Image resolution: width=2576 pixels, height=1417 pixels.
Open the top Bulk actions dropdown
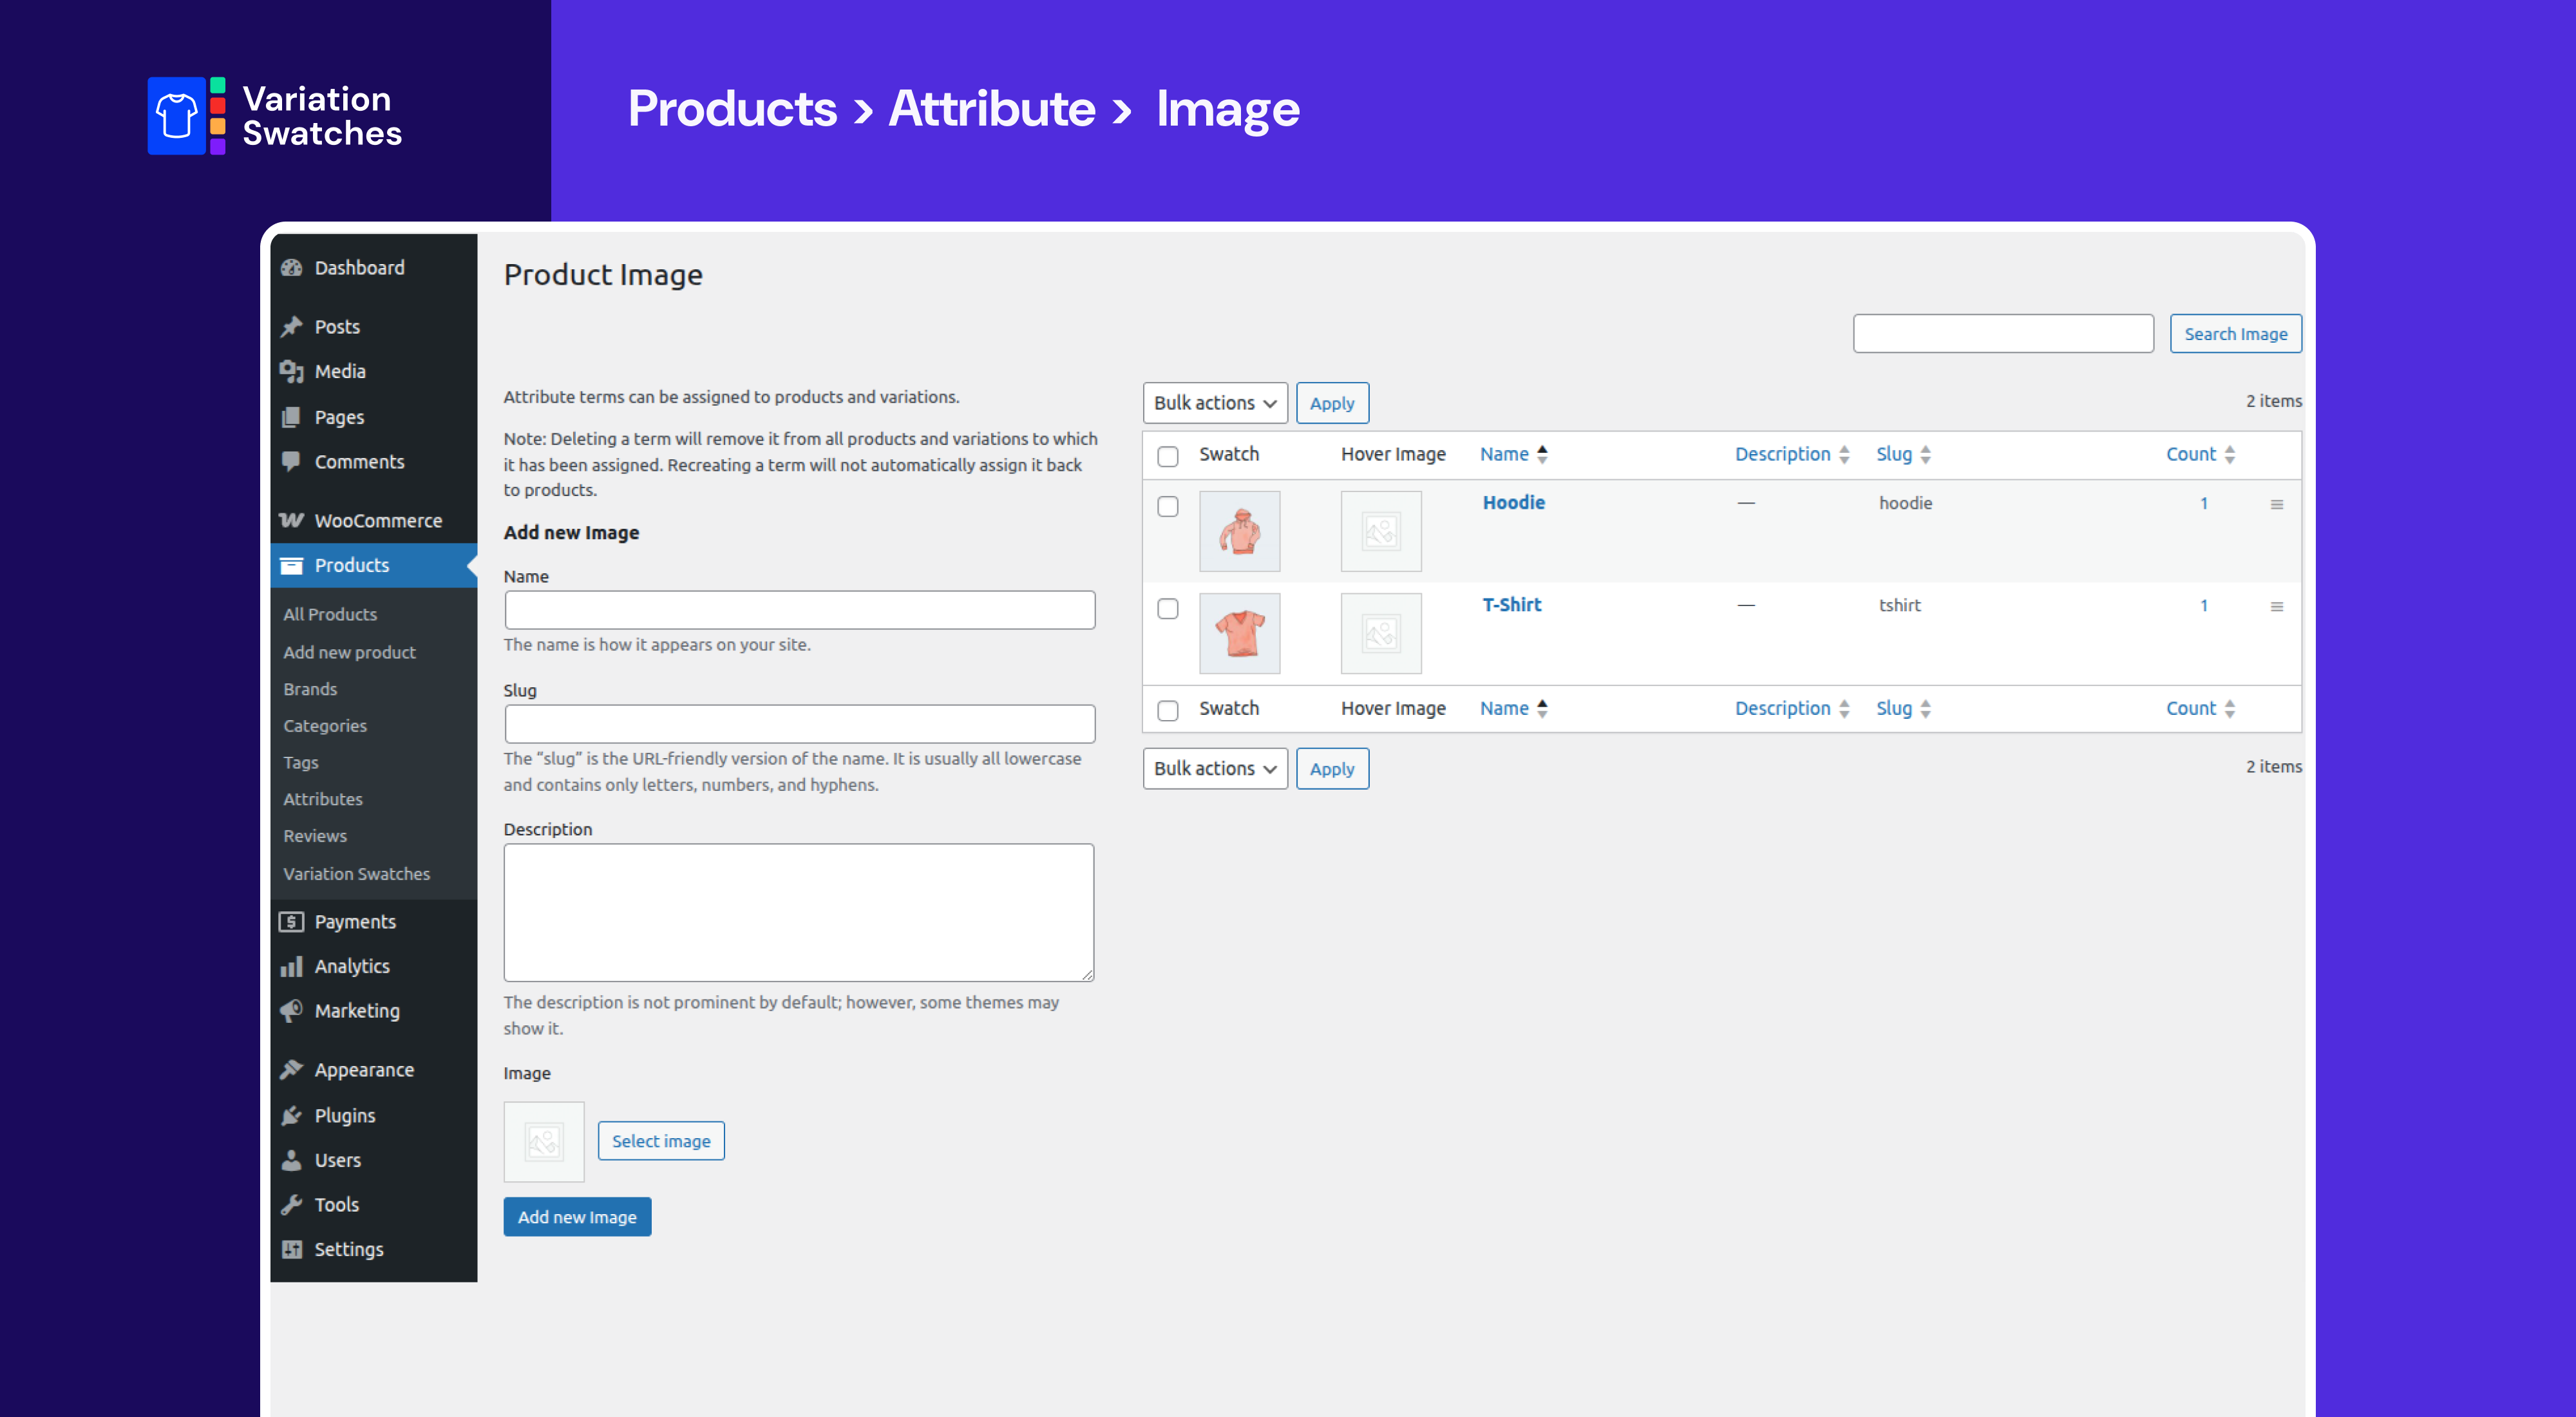pos(1214,403)
